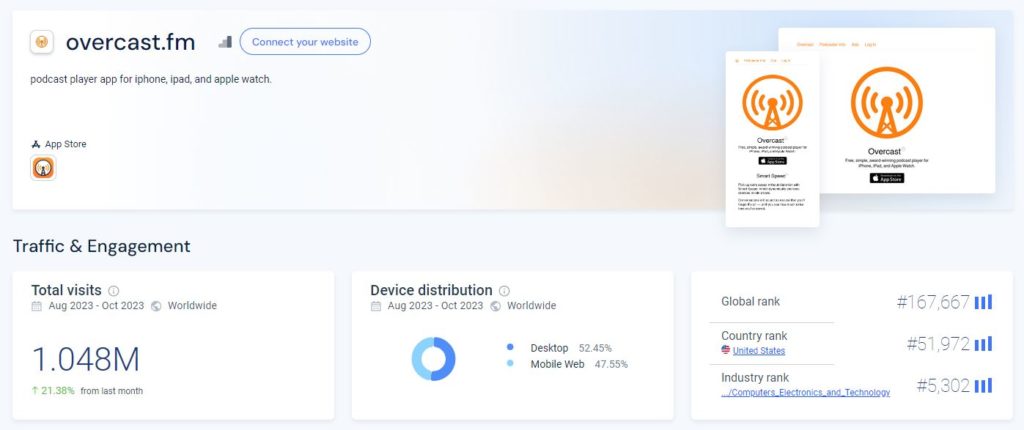
Task: Click the bars icon beside Country rank #51,972
Action: click(x=983, y=344)
